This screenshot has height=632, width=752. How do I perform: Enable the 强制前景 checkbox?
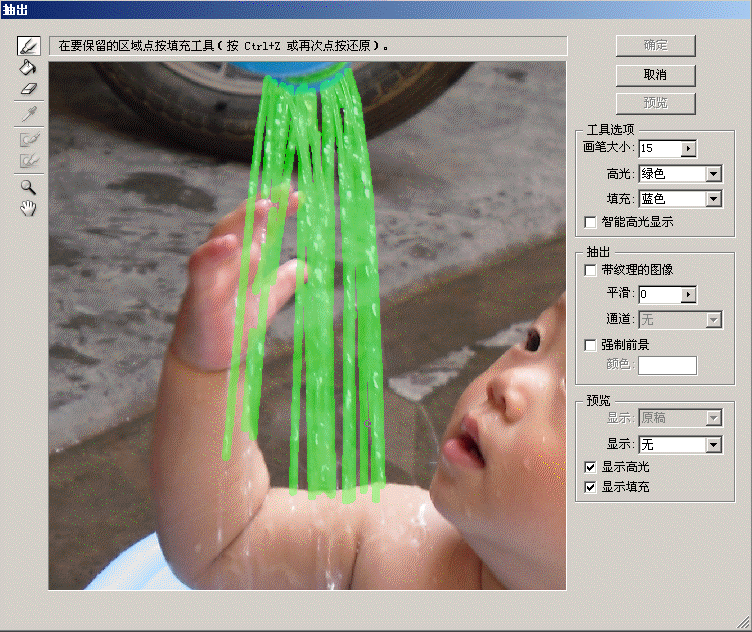590,345
